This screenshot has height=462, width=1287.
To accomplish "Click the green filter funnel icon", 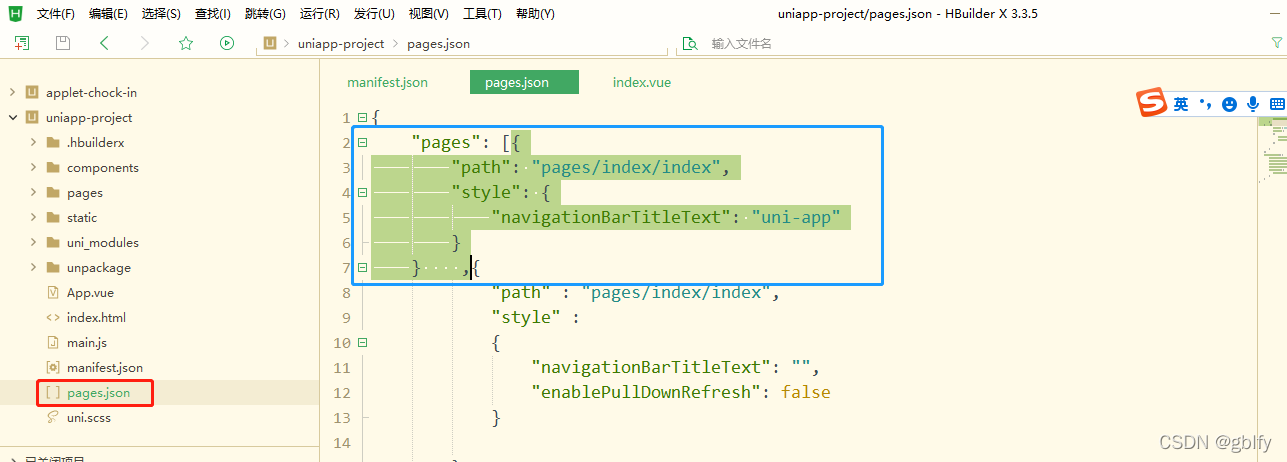I will (x=1276, y=43).
